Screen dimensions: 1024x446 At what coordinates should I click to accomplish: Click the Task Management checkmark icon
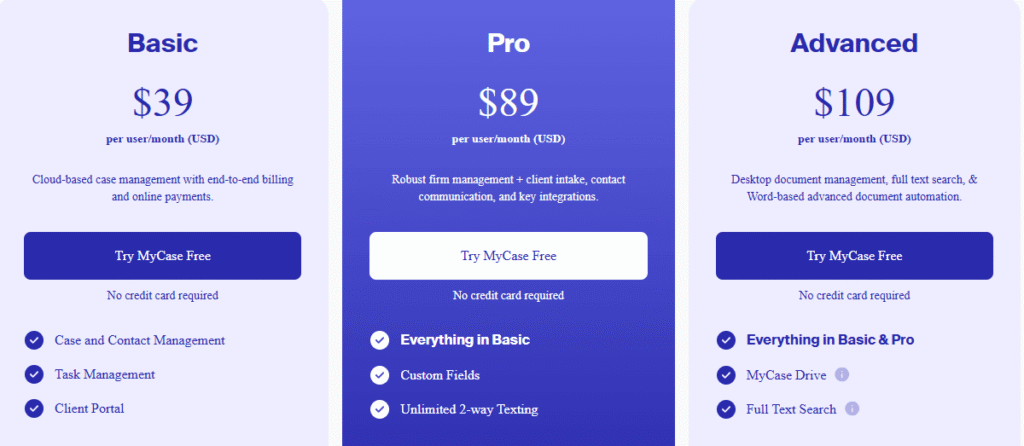[x=34, y=374]
